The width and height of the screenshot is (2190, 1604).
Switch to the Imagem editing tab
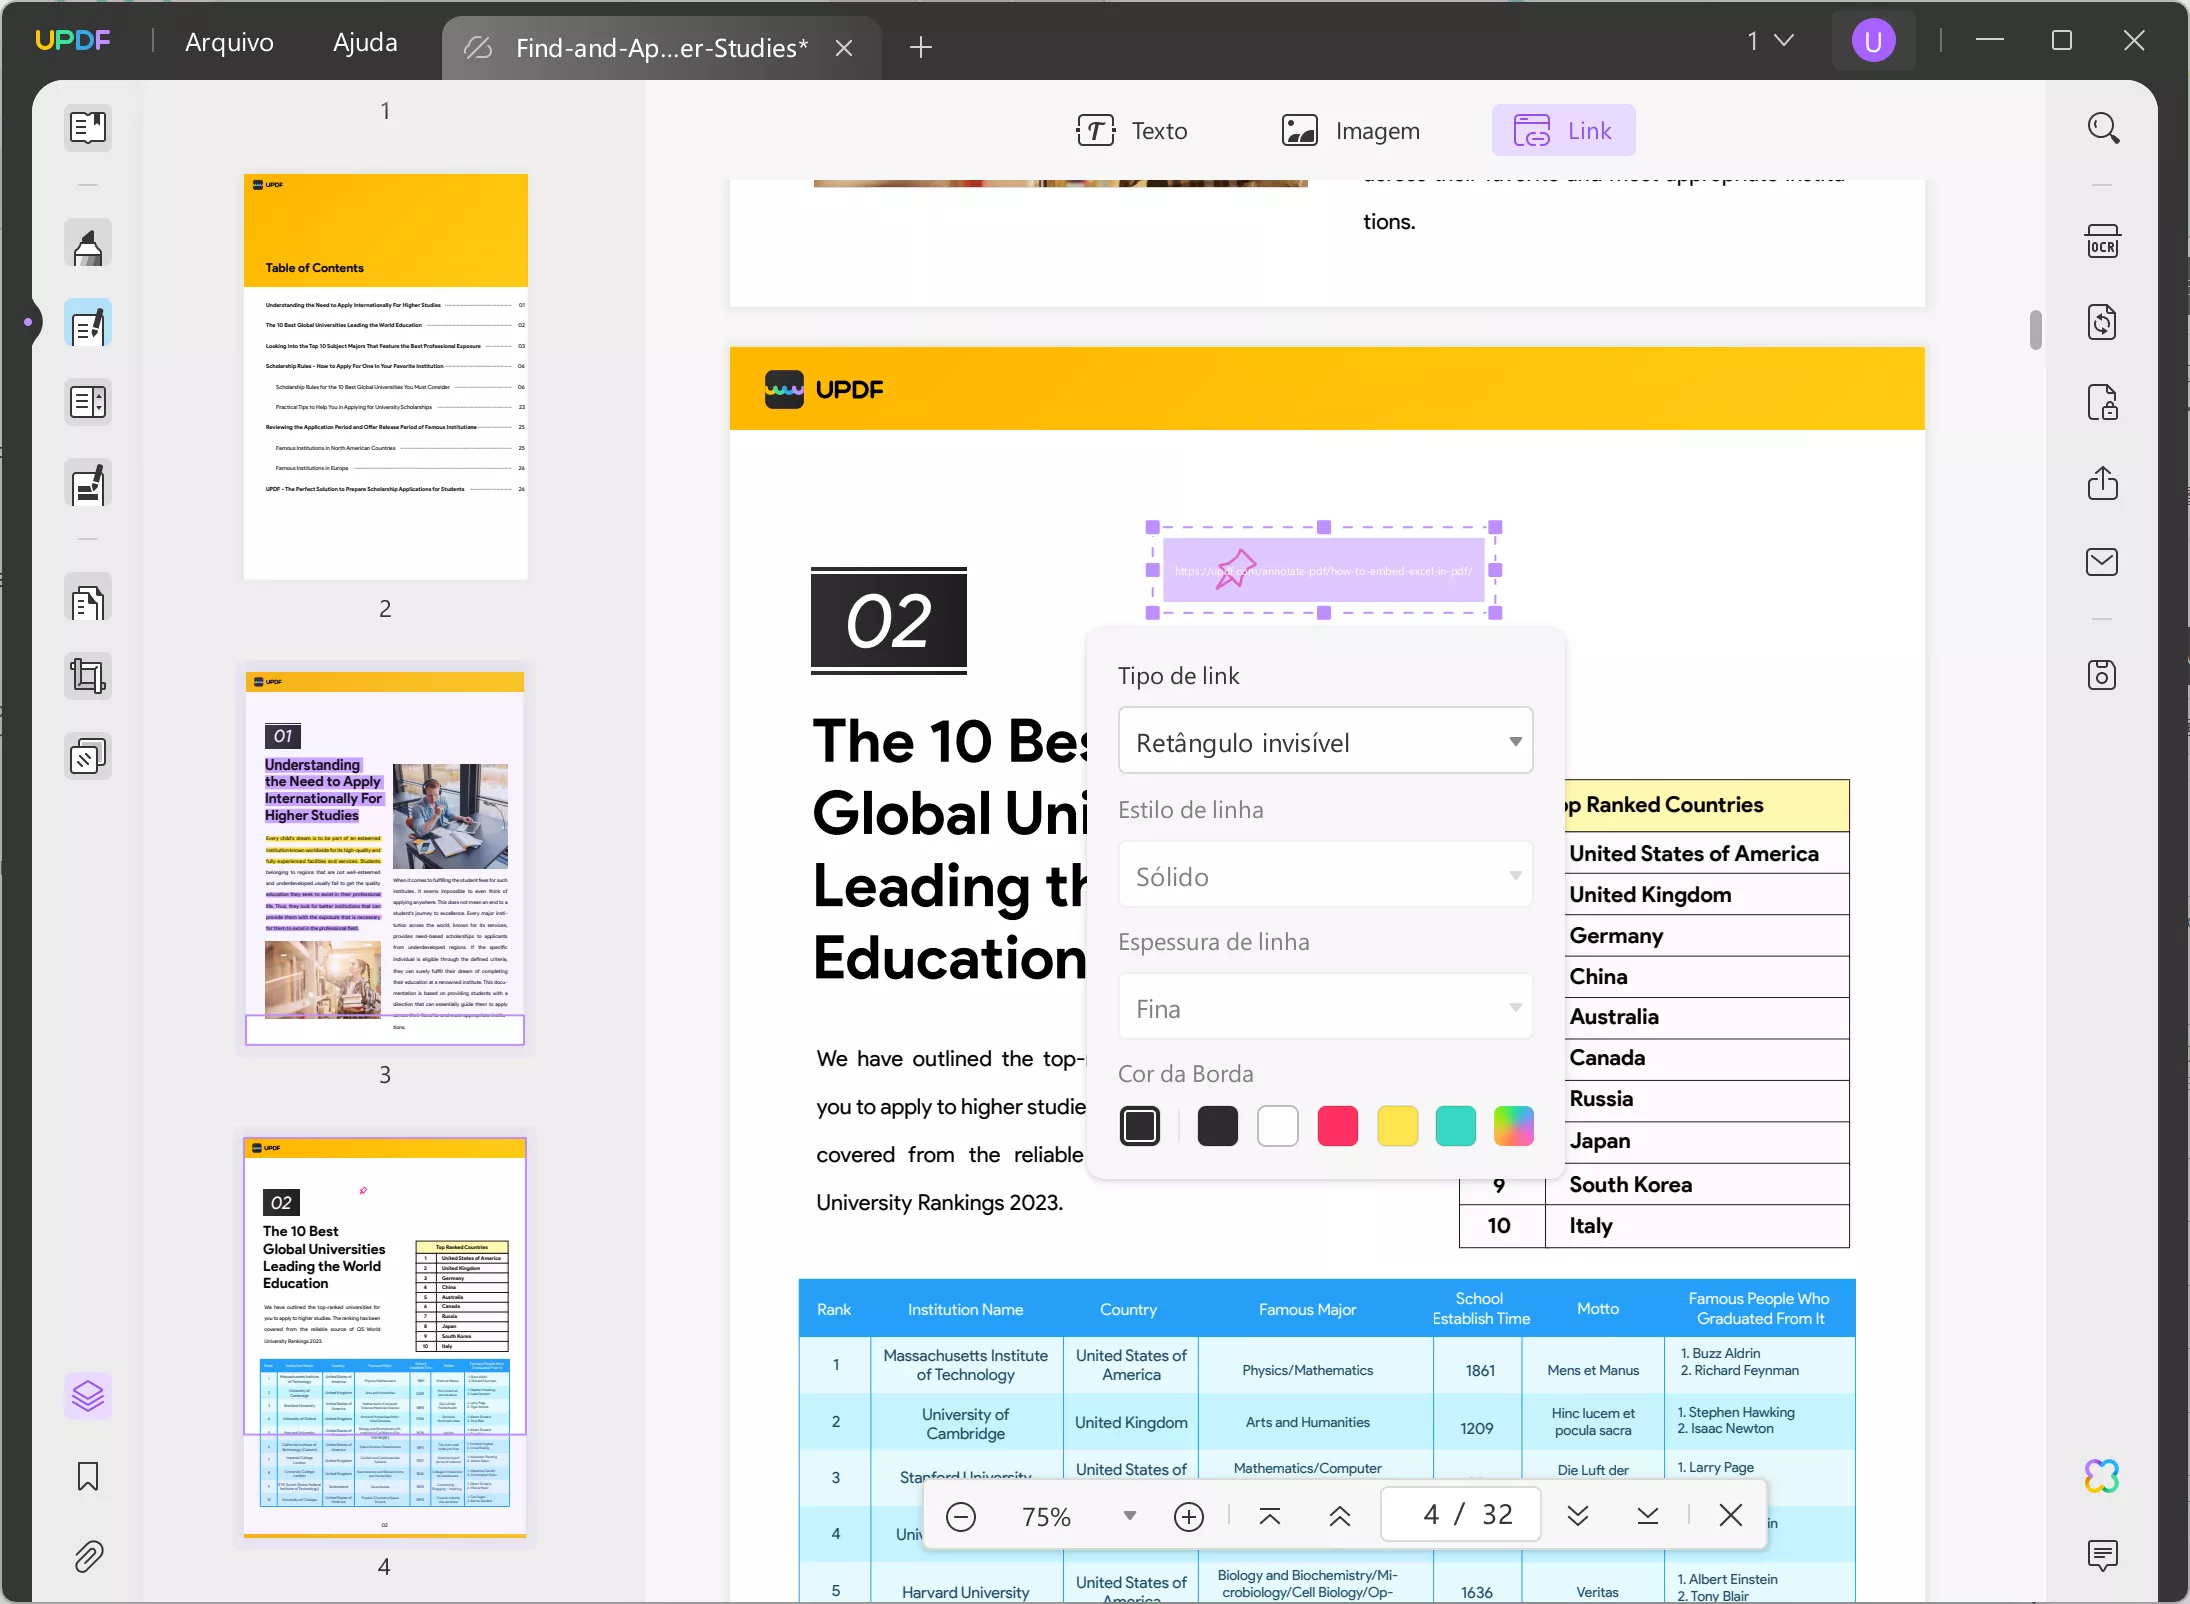(1350, 131)
